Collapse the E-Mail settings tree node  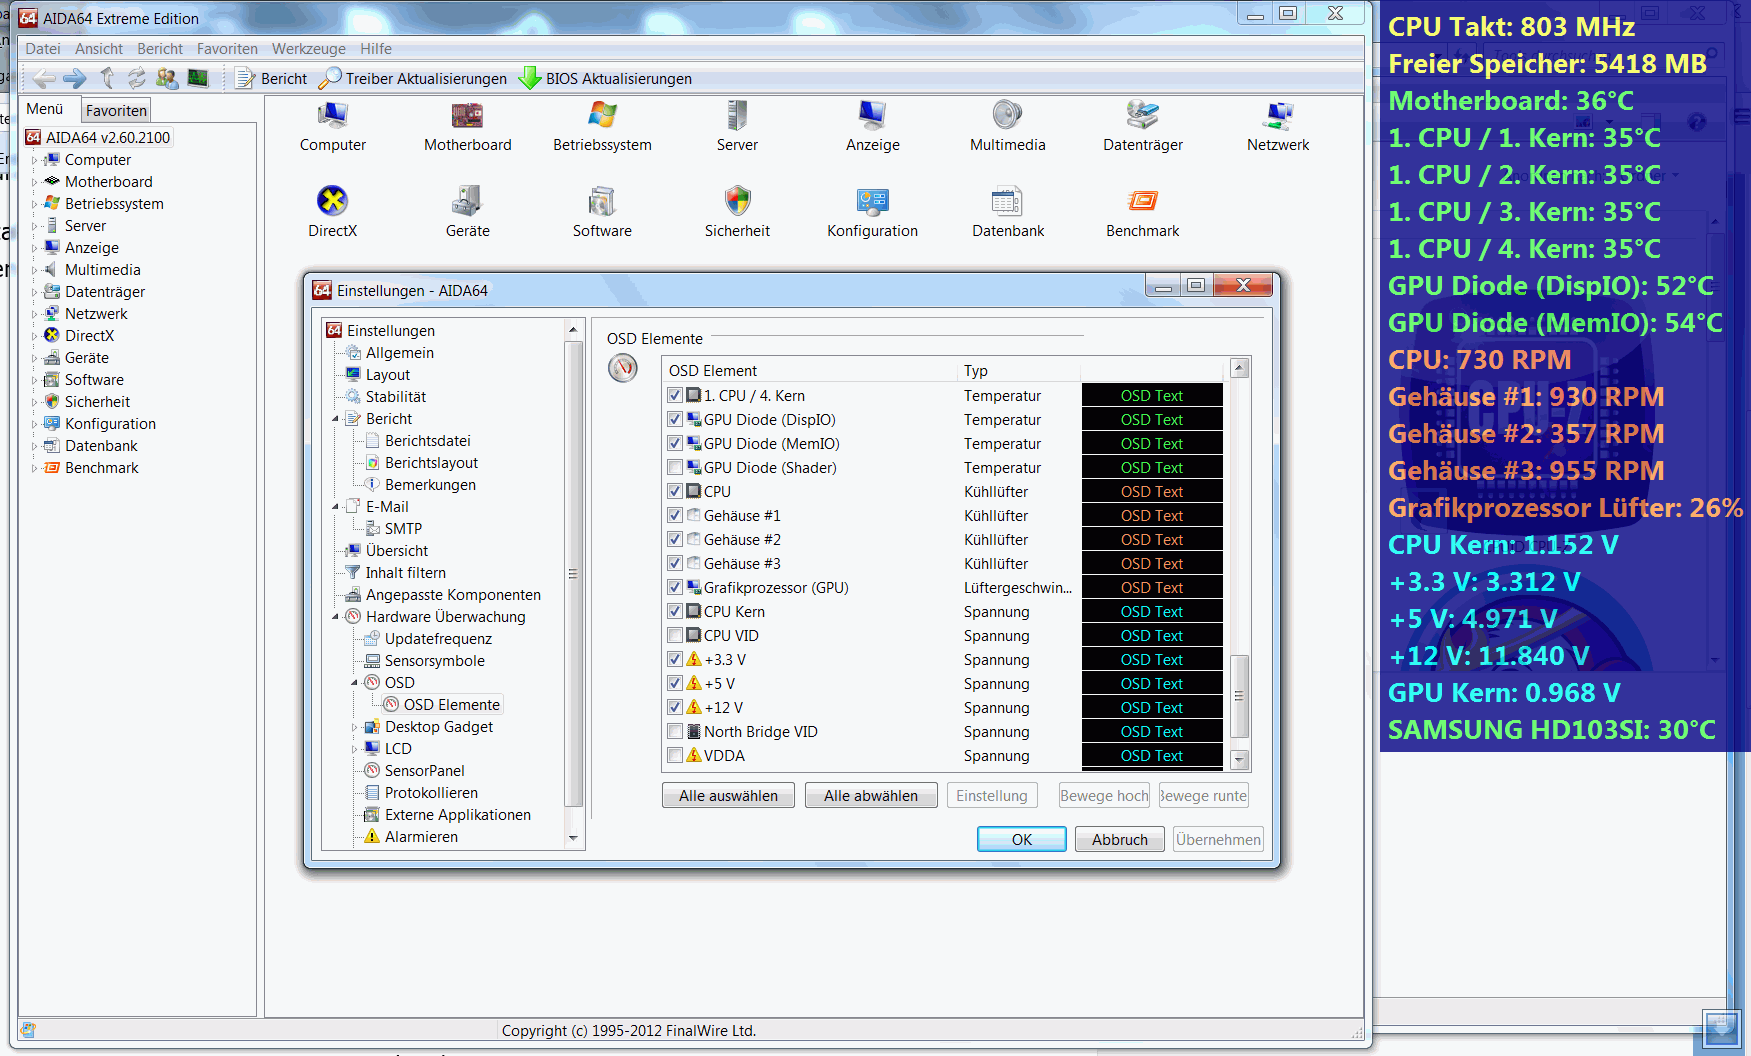click(x=335, y=507)
